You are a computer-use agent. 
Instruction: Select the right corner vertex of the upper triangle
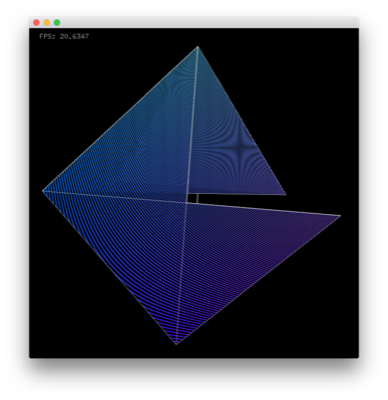click(285, 194)
